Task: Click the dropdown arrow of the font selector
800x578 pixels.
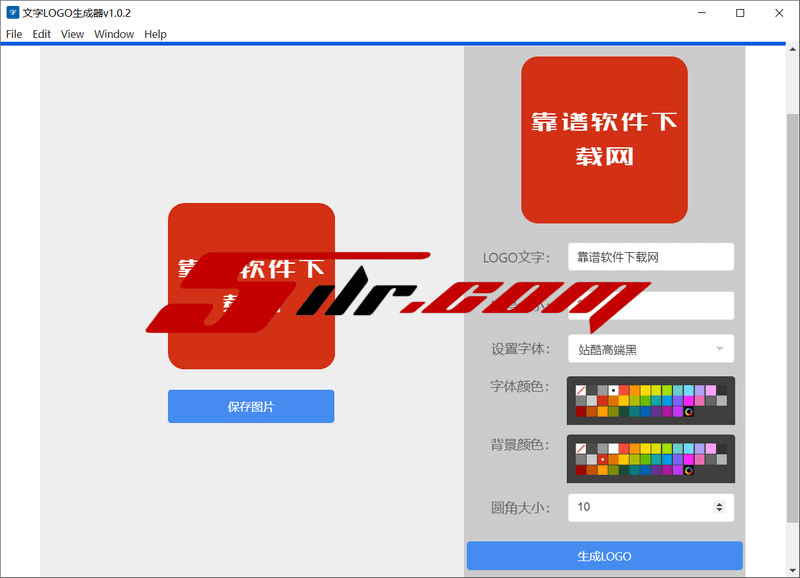Action: click(719, 349)
